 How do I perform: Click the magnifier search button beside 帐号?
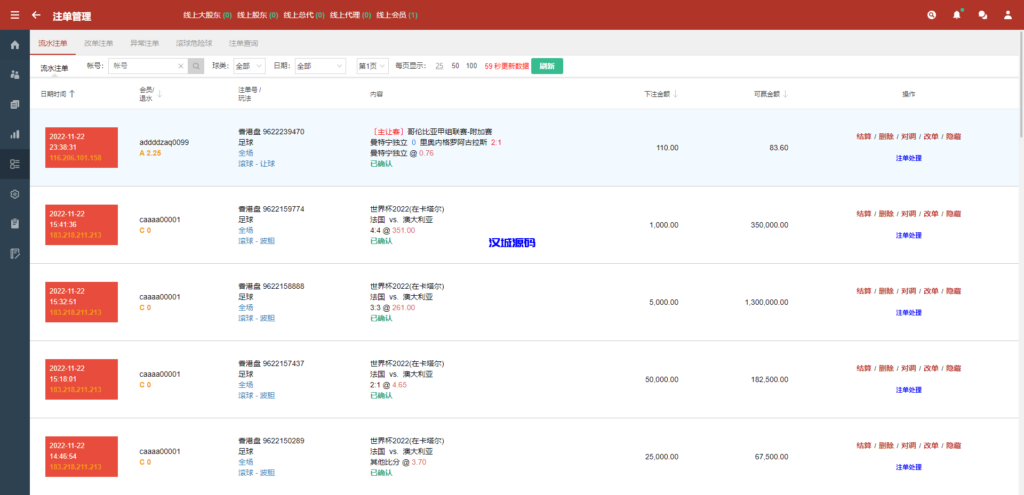pyautogui.click(x=196, y=66)
